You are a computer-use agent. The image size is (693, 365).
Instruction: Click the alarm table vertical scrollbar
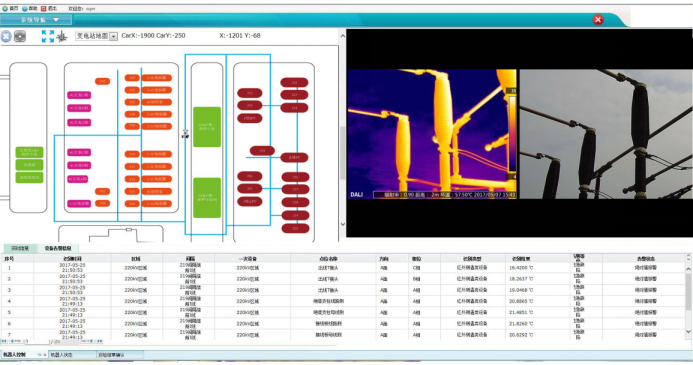(689, 300)
